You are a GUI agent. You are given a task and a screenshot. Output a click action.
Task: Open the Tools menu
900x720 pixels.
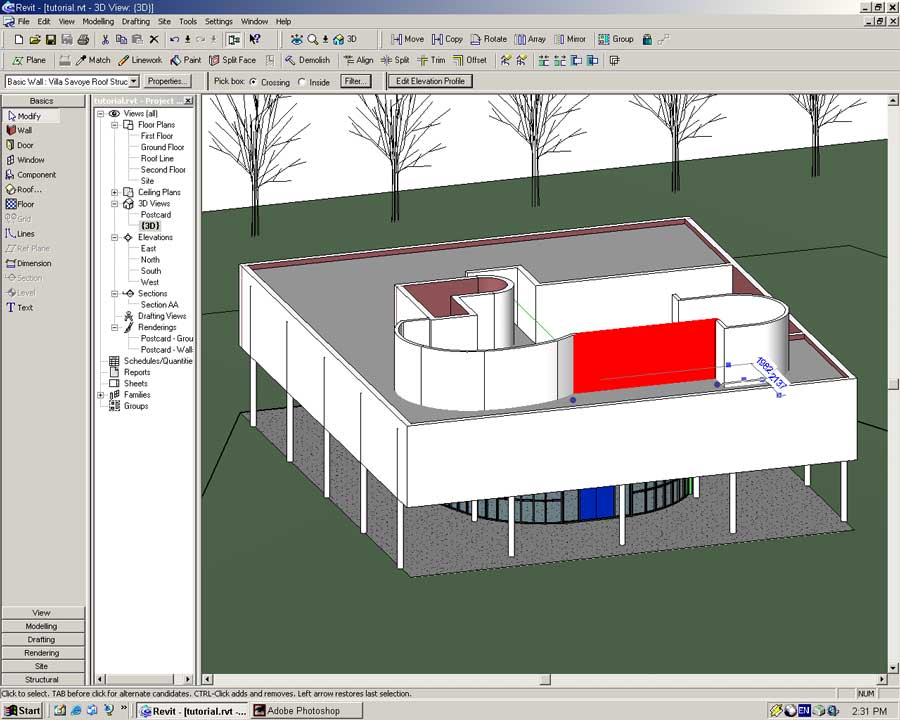point(188,21)
